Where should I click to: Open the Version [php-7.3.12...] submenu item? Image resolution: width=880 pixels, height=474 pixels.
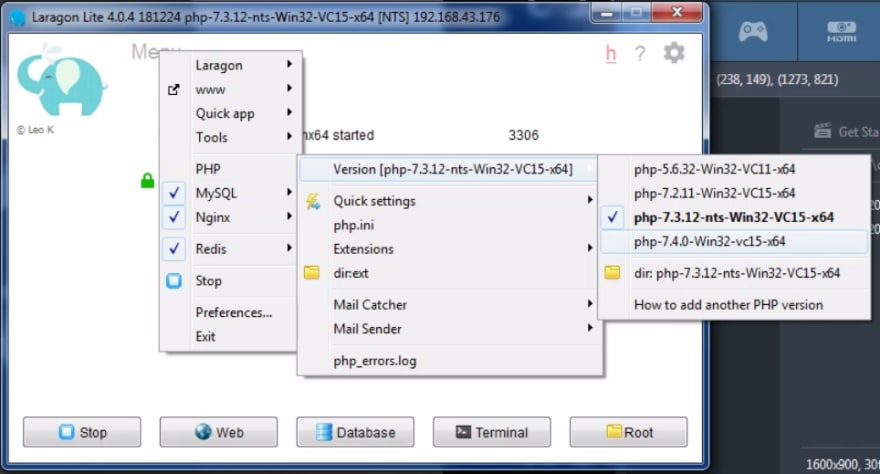(448, 169)
